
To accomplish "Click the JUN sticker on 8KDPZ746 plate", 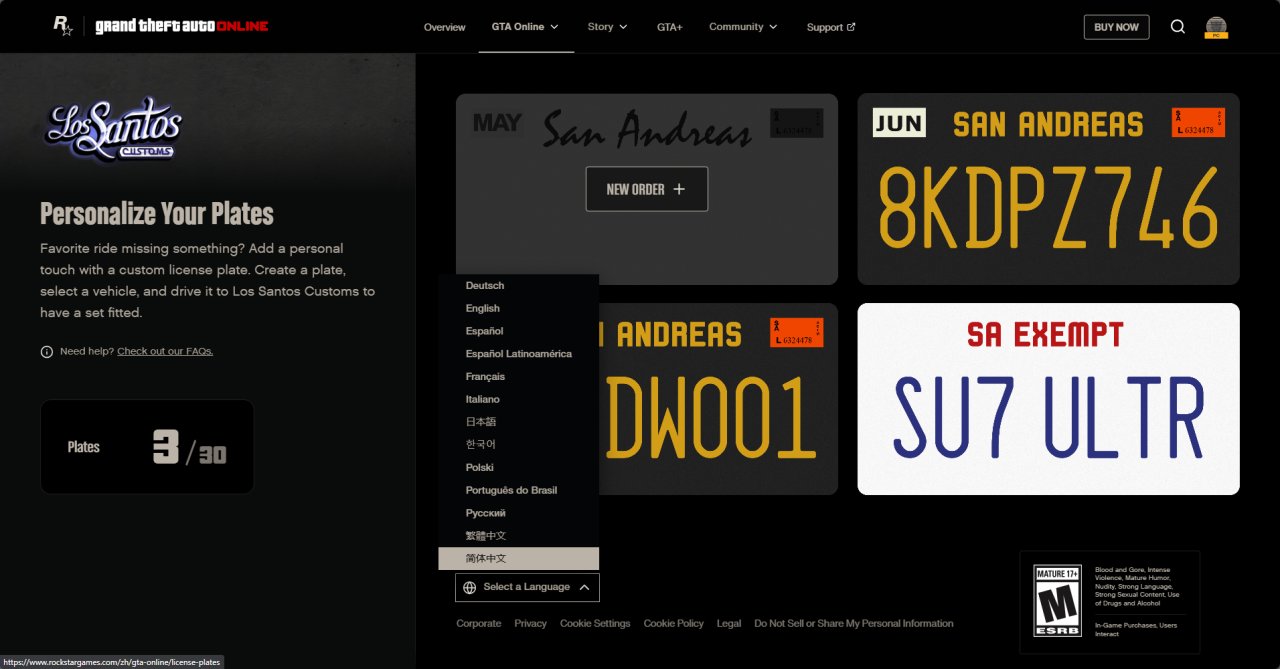I will (899, 123).
